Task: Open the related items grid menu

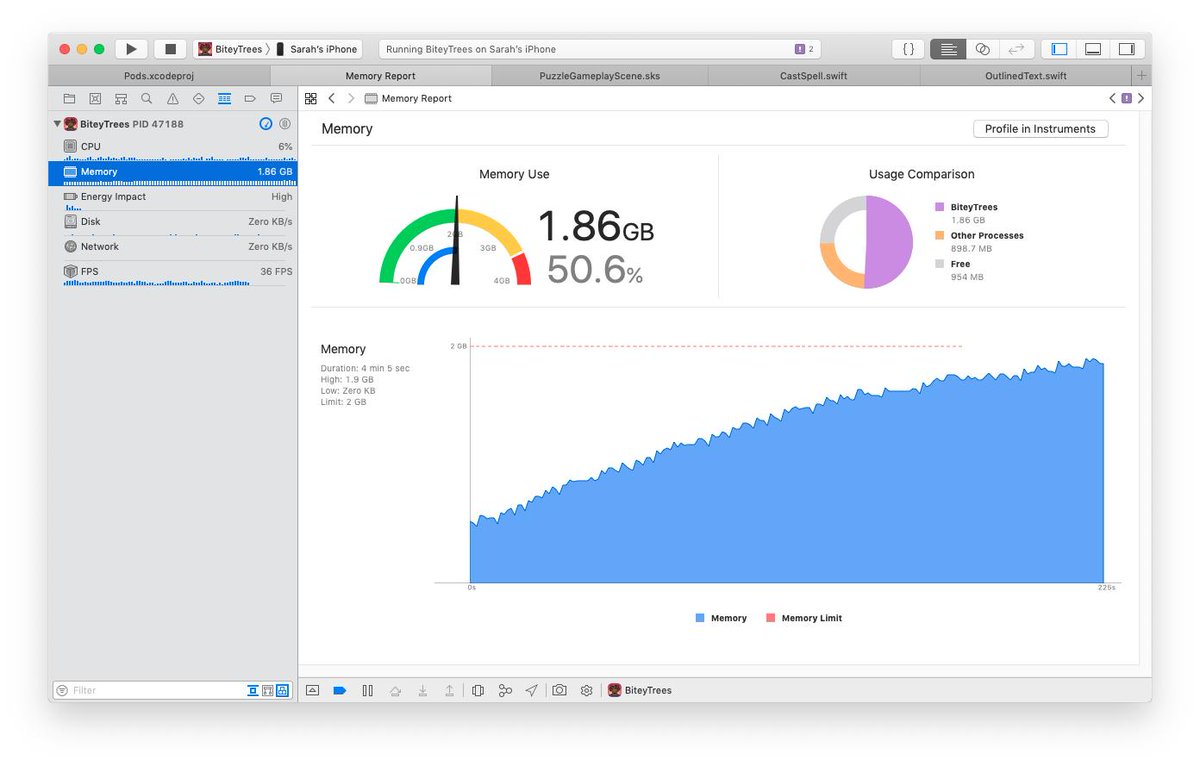Action: coord(311,99)
